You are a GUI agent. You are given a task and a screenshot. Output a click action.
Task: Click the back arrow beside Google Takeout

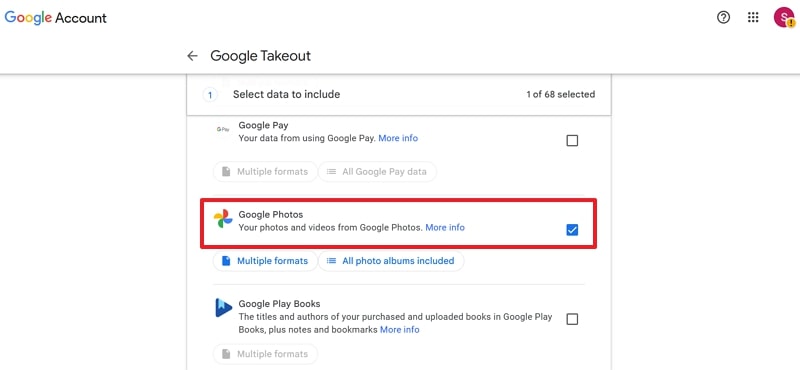tap(192, 56)
